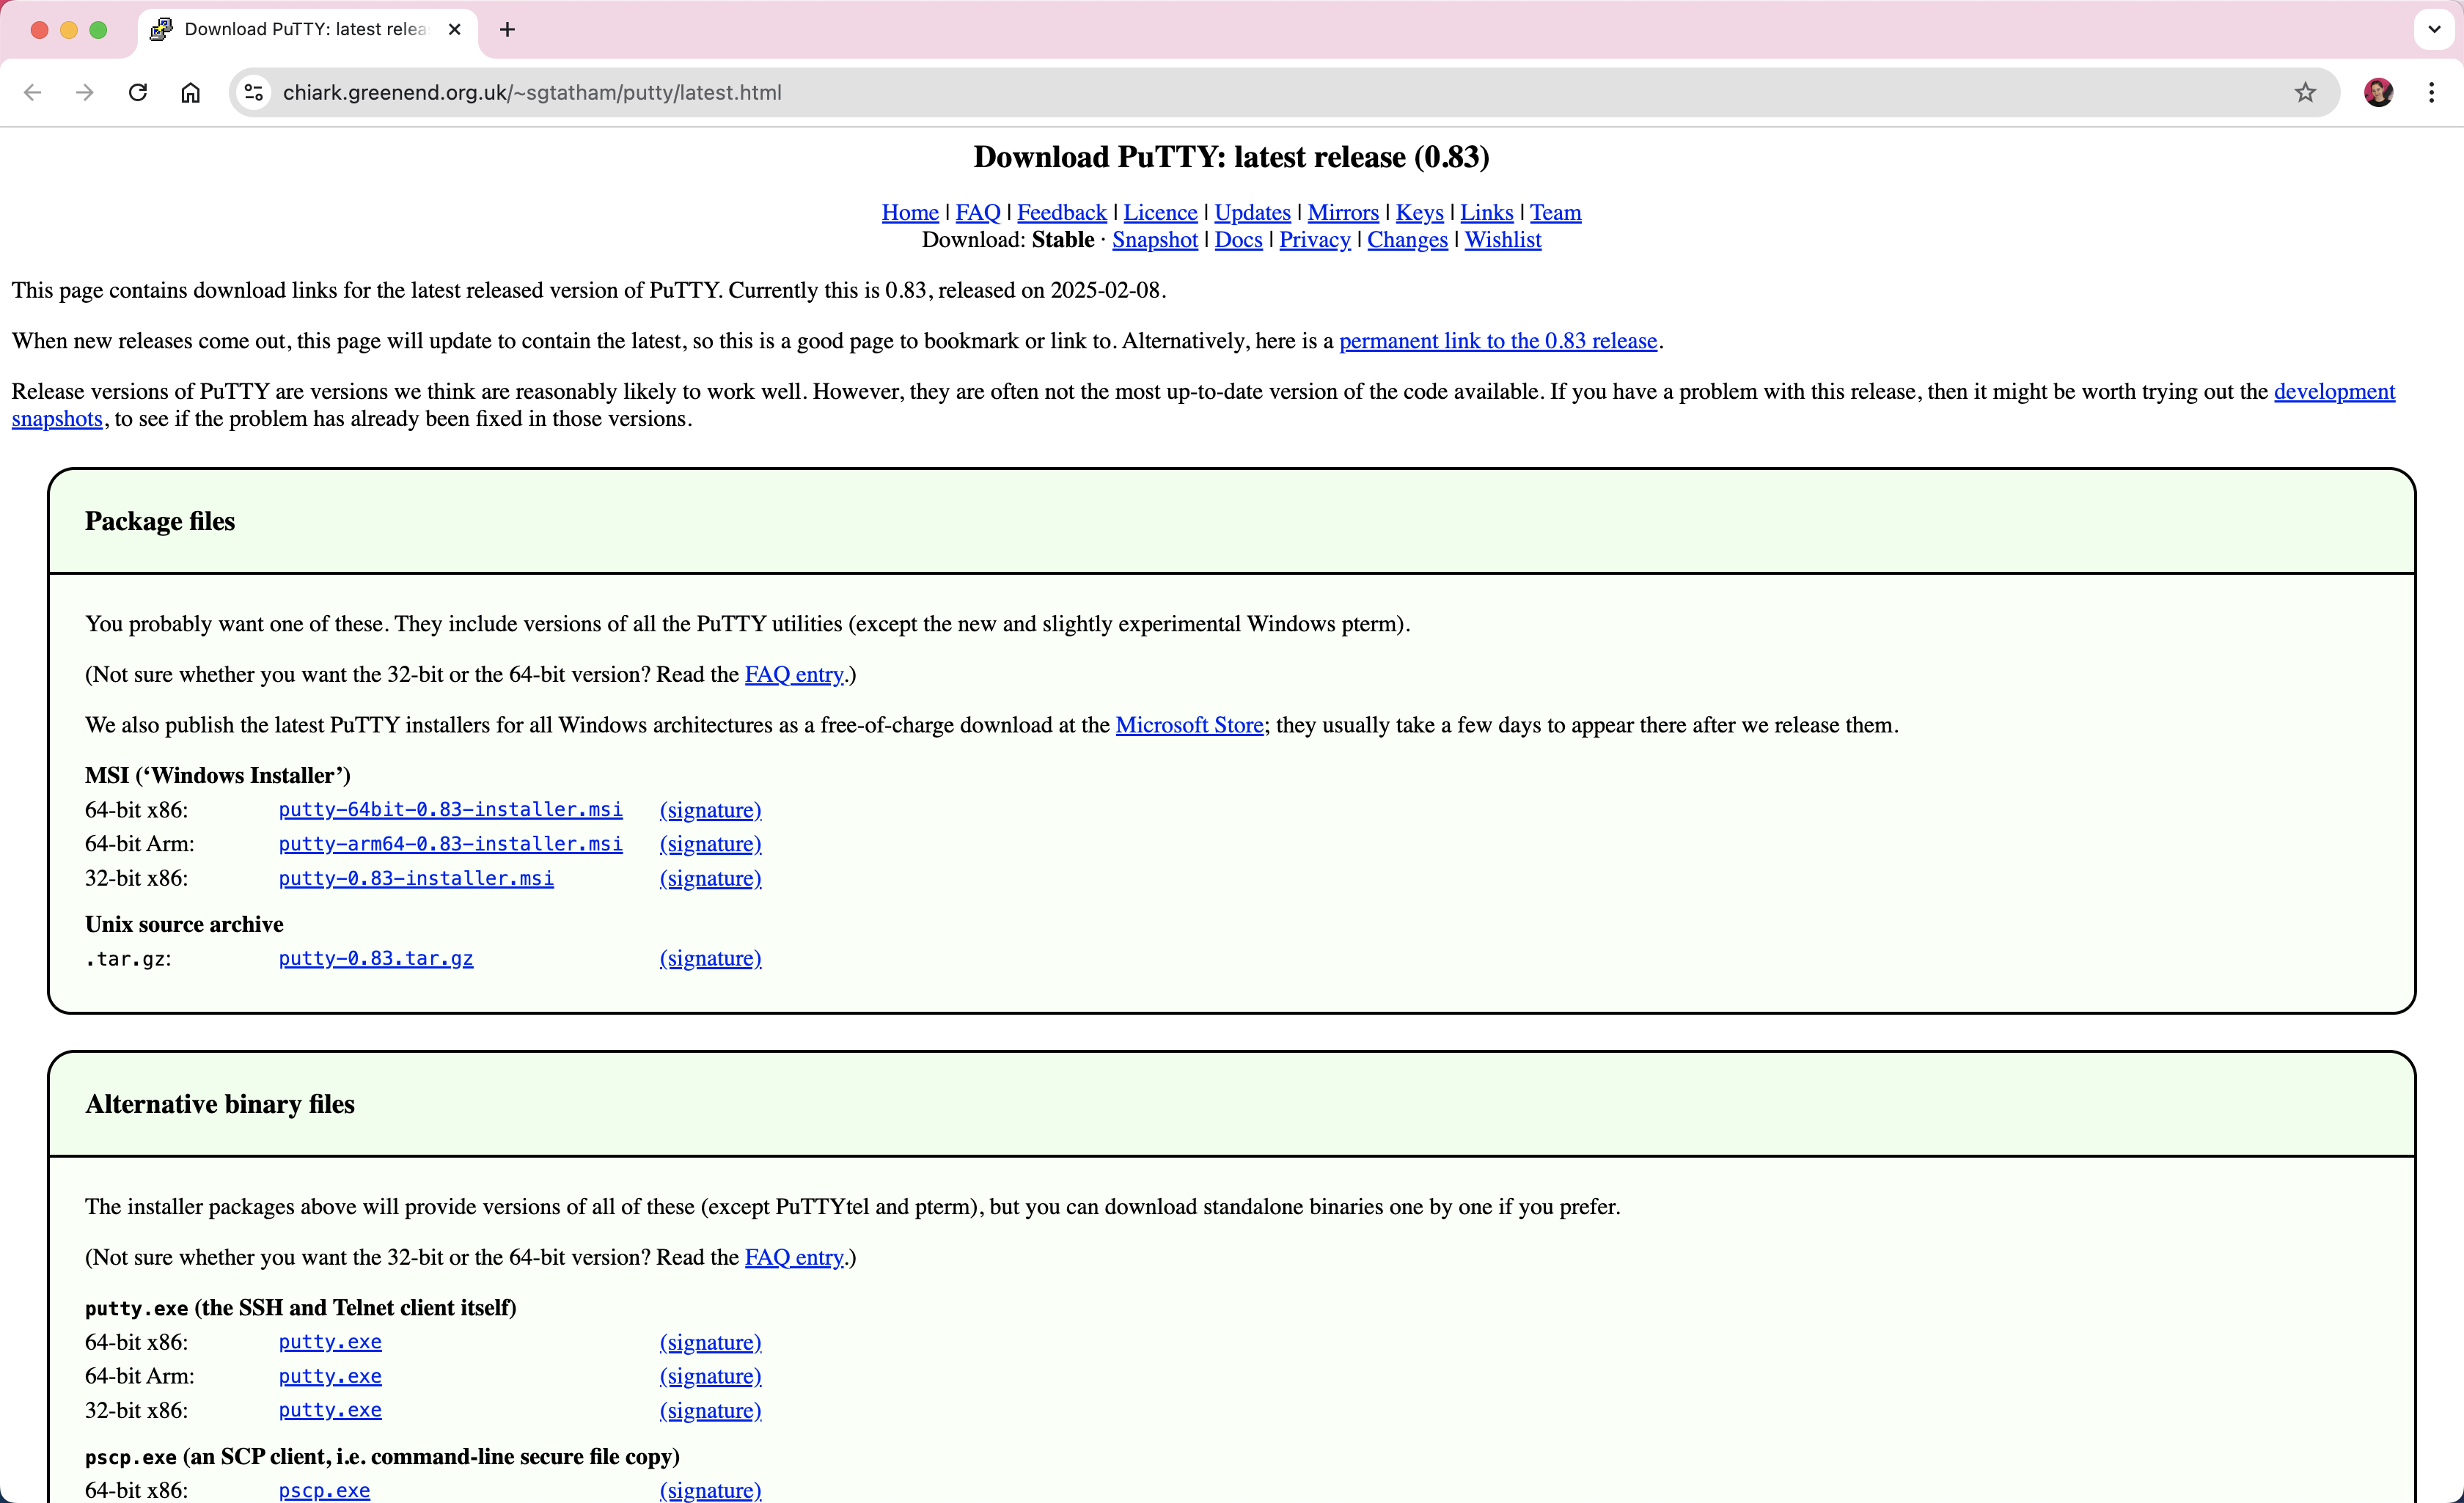Open permanent link to 0.83 release

[1497, 341]
